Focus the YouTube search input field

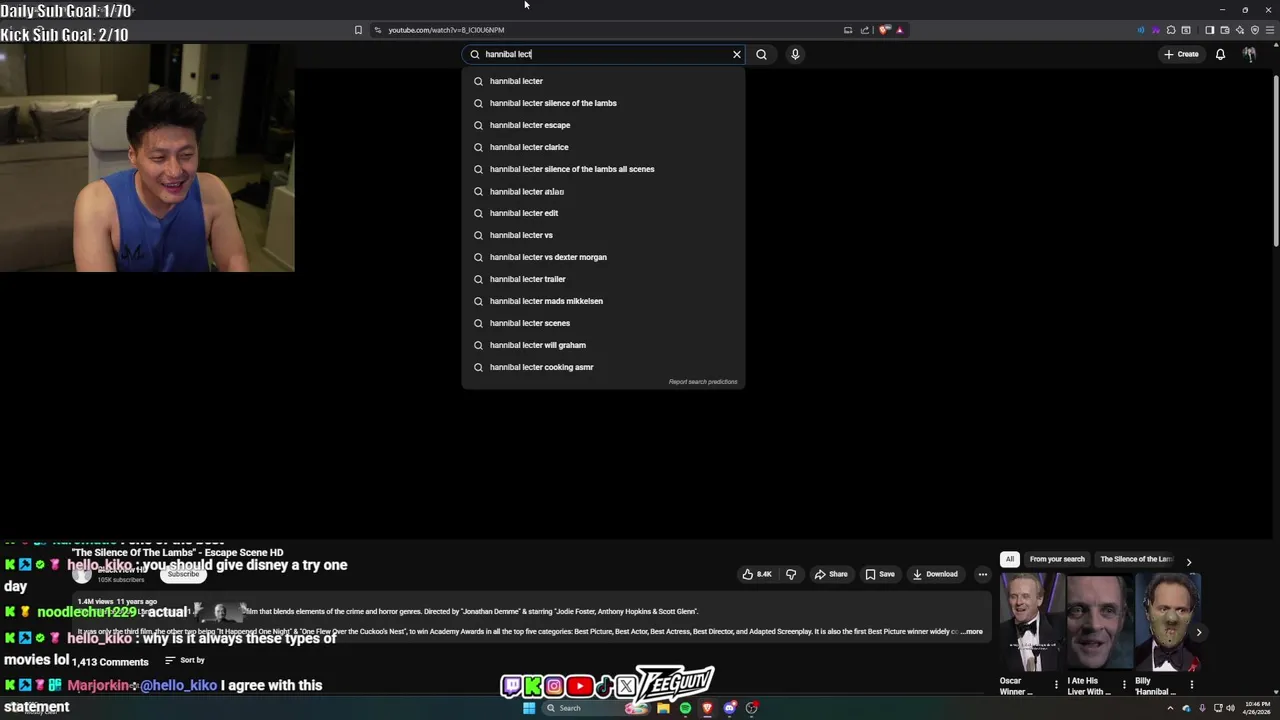tap(605, 54)
